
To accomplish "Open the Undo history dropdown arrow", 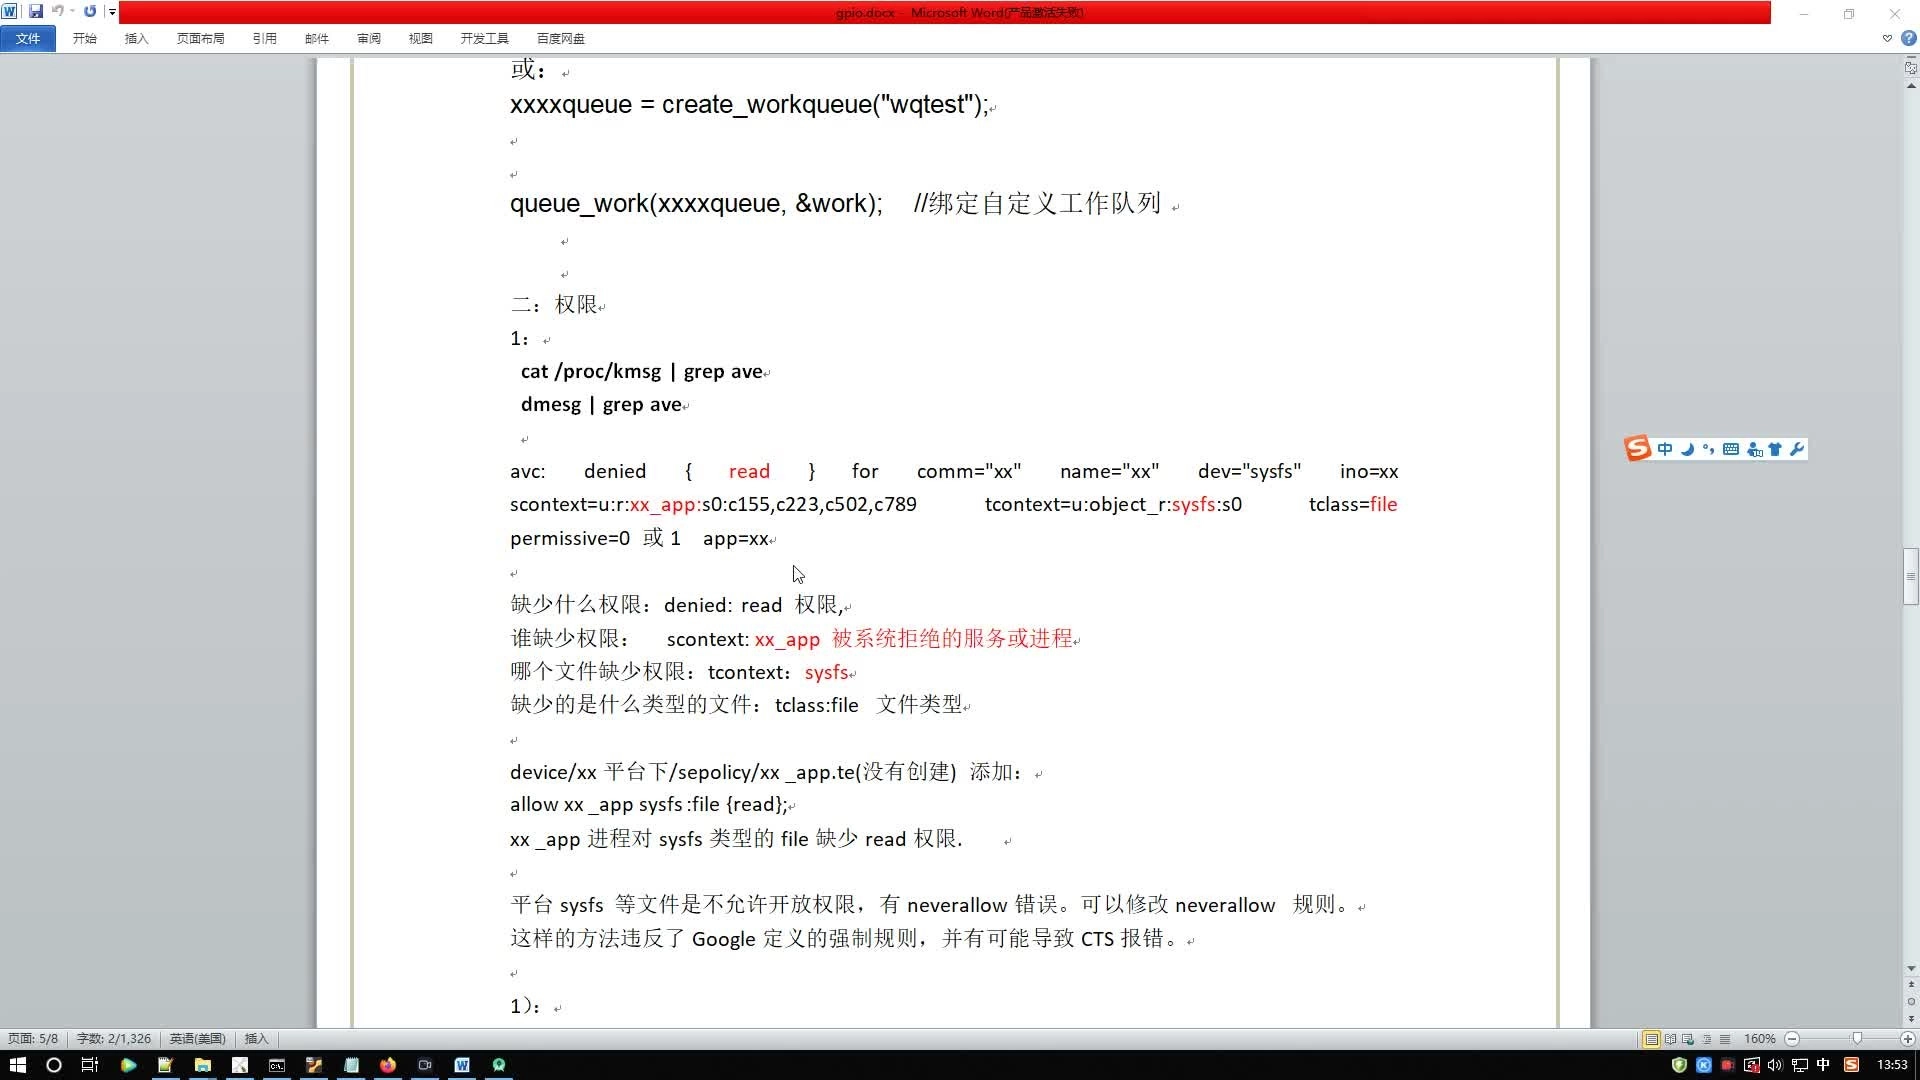I will coord(71,12).
